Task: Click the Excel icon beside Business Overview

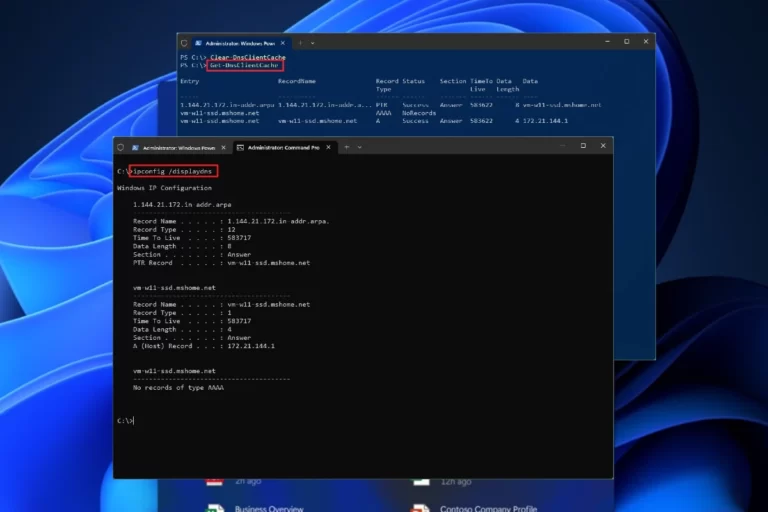Action: coord(215,508)
